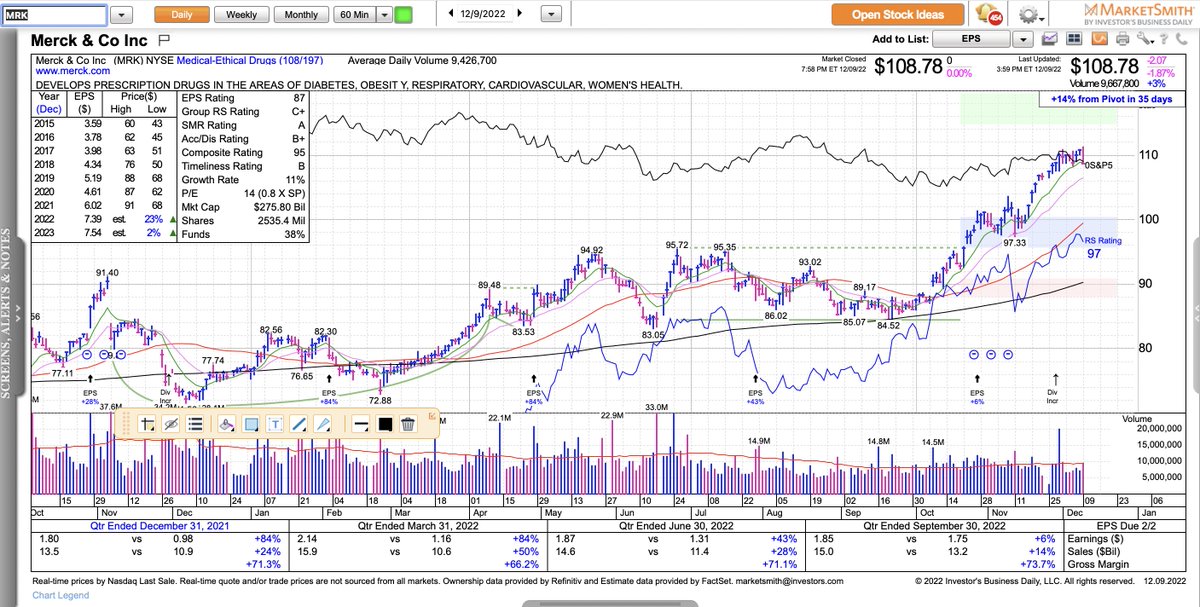
Task: Expand the 60 Min interval dropdown
Action: click(385, 15)
